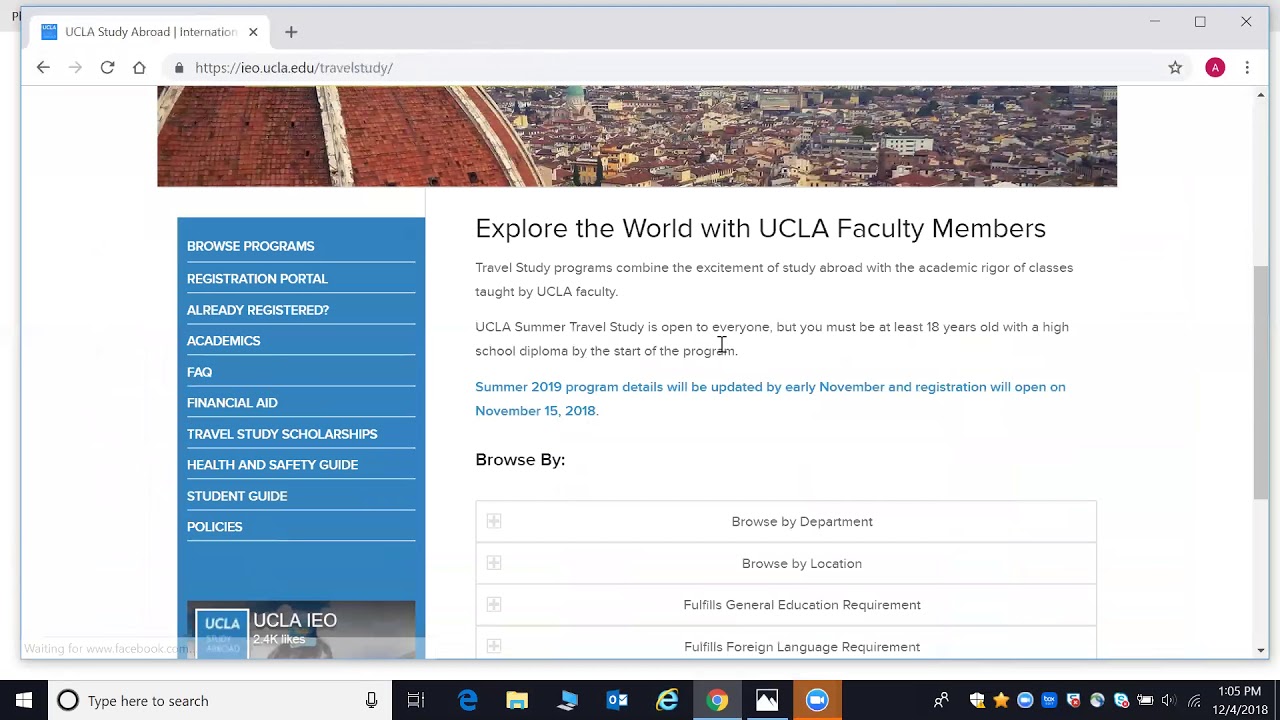Click Browse by Department label
The image size is (1280, 720).
(x=802, y=522)
